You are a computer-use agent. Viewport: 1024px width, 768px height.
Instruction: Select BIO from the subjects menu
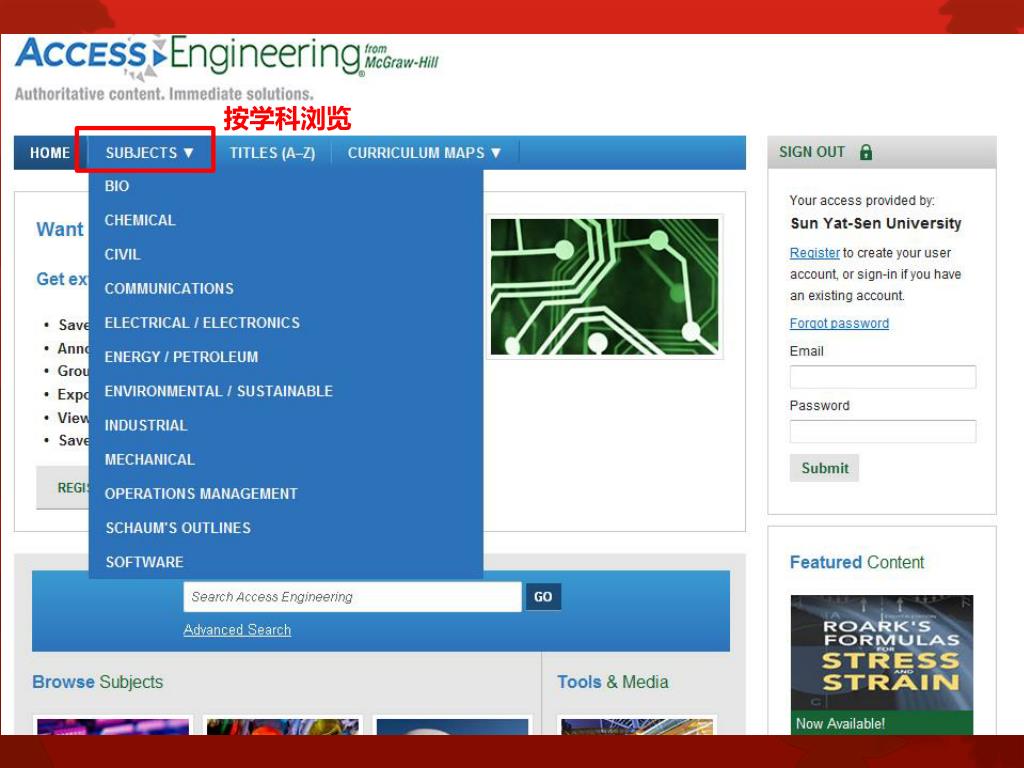coord(117,186)
